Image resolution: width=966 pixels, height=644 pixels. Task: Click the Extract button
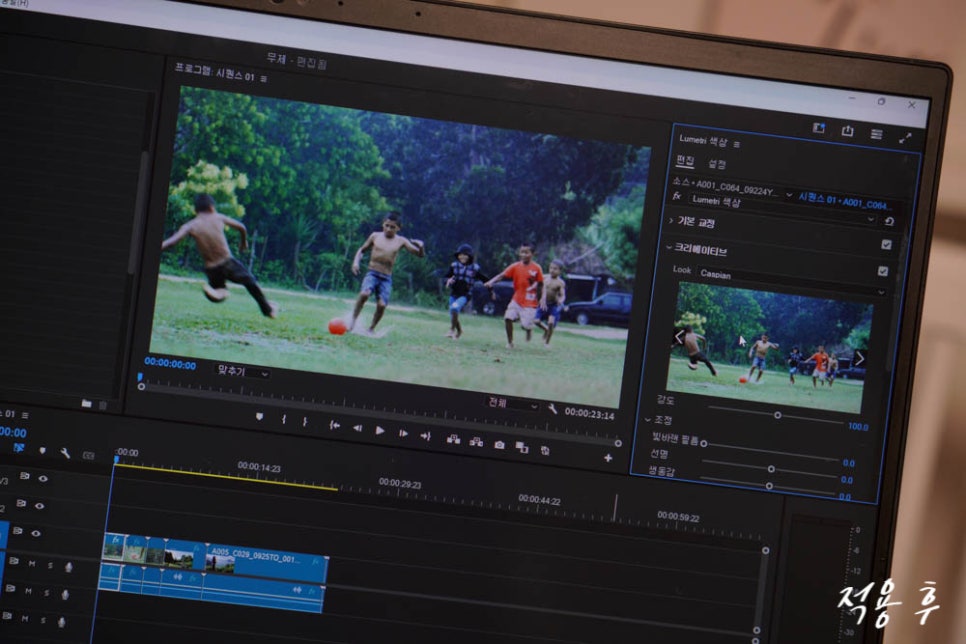click(476, 441)
